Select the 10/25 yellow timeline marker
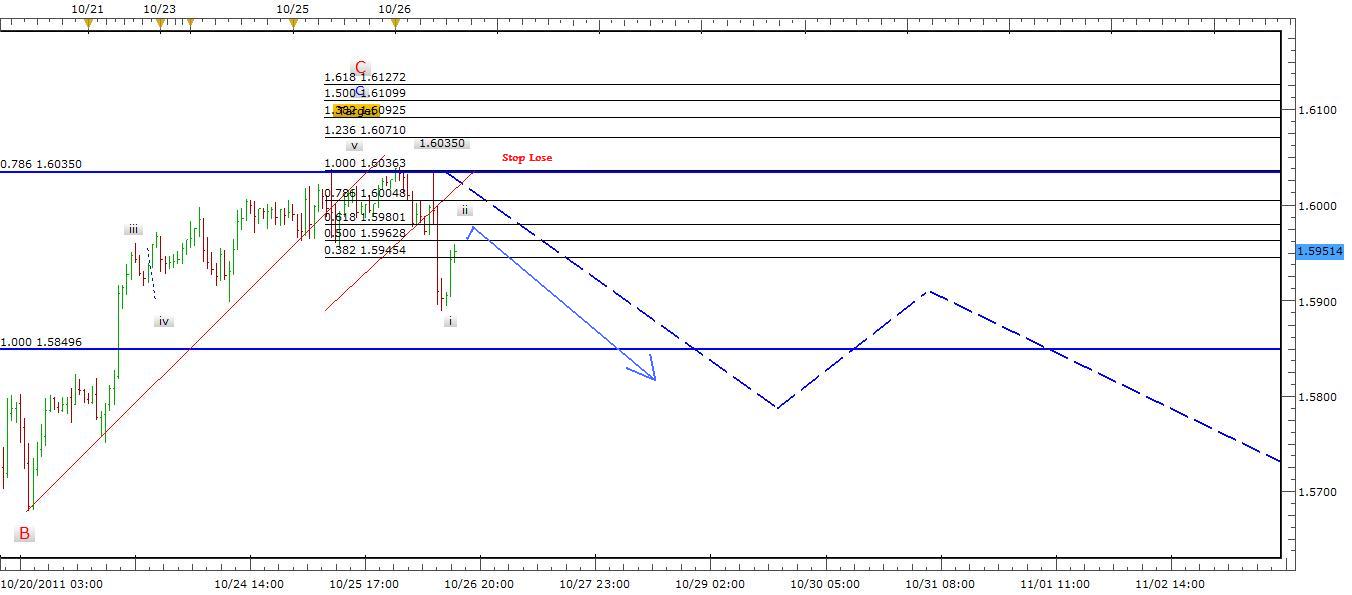 291,18
